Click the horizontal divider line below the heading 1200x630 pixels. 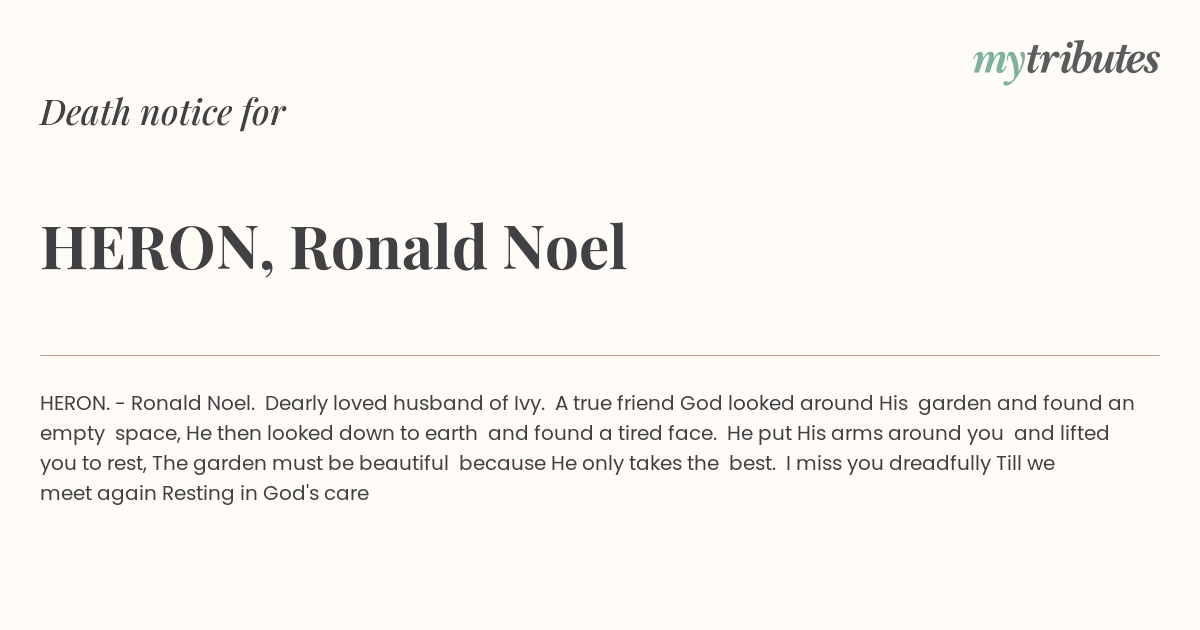point(600,355)
